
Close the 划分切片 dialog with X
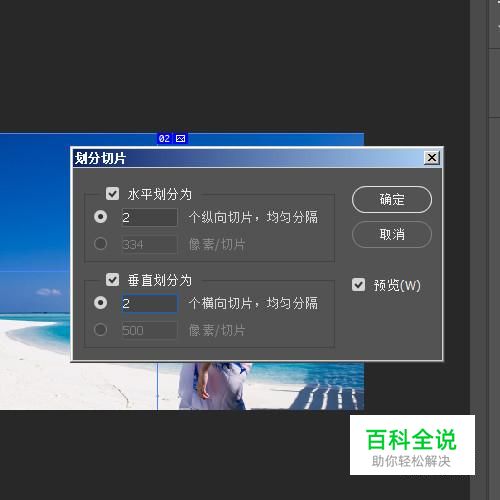(432, 158)
